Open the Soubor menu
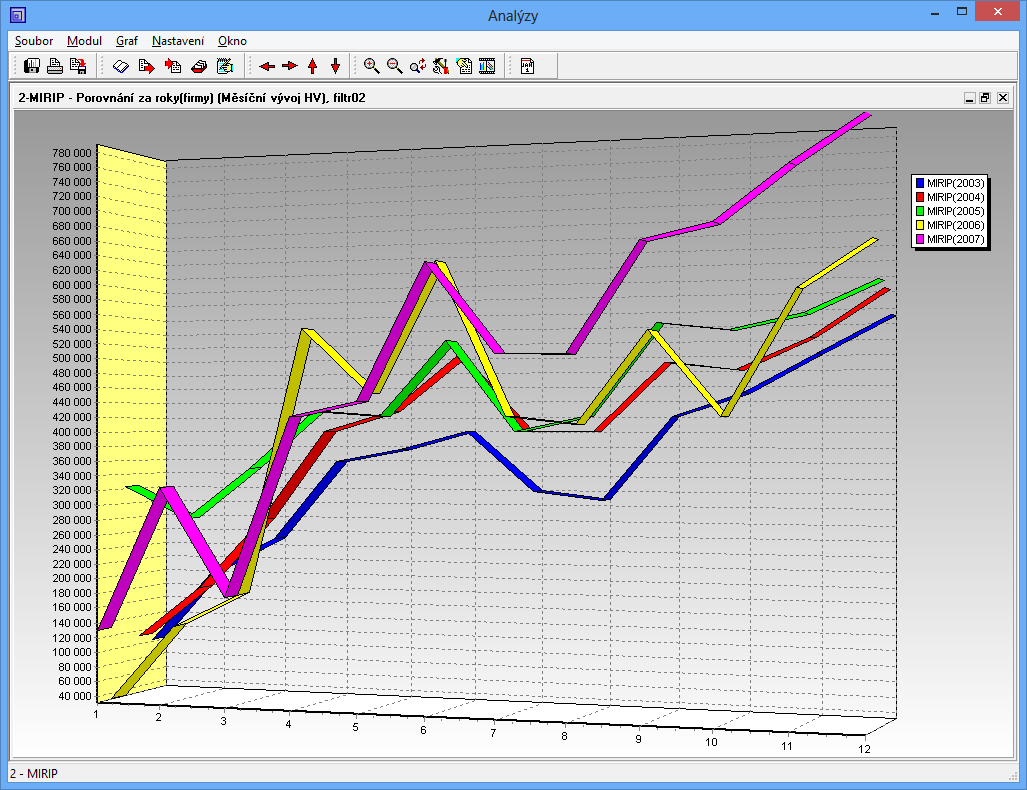Image resolution: width=1027 pixels, height=790 pixels. 34,41
